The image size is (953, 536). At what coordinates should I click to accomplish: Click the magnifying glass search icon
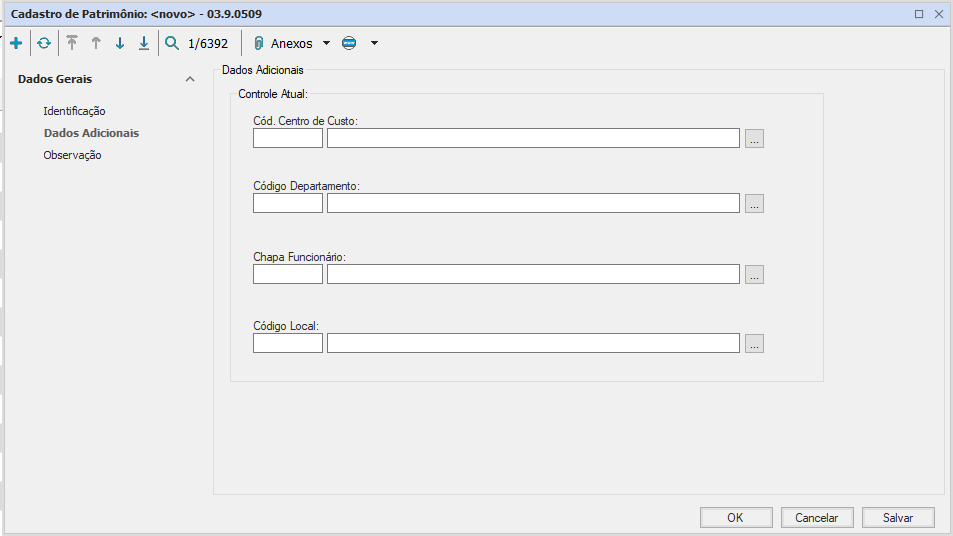coord(172,44)
